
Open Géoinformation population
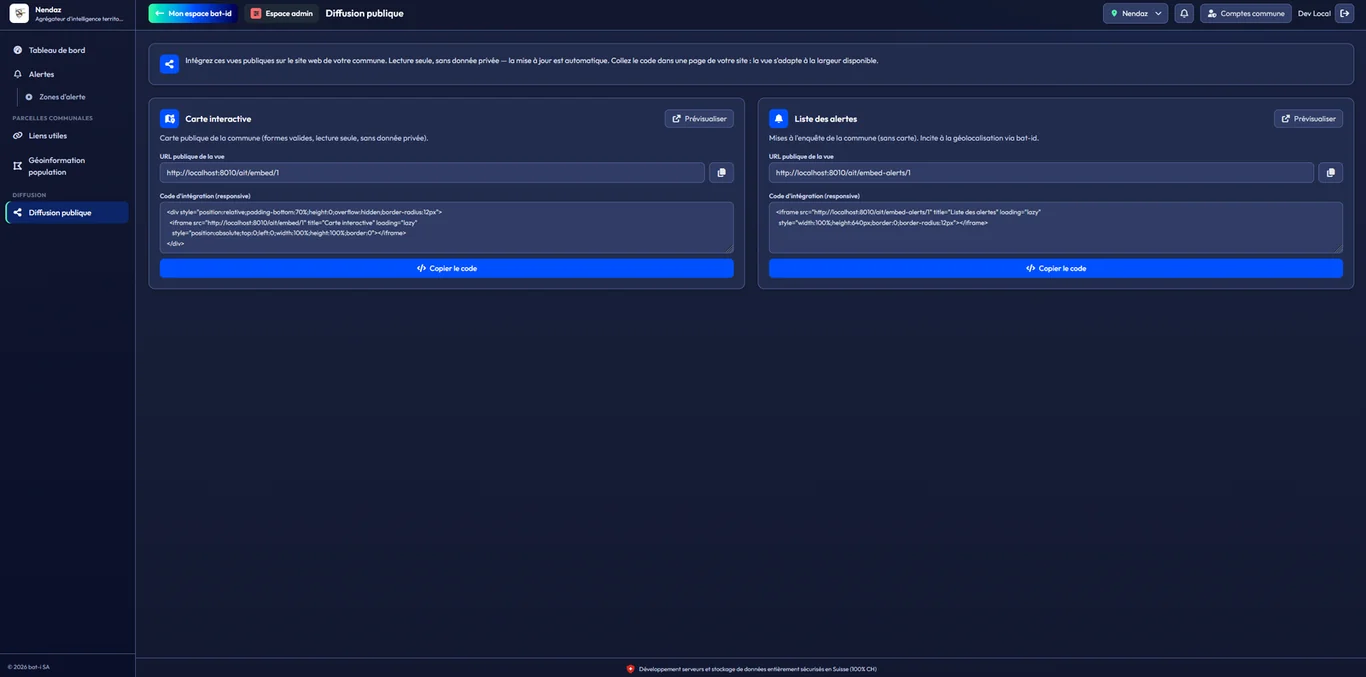point(67,166)
